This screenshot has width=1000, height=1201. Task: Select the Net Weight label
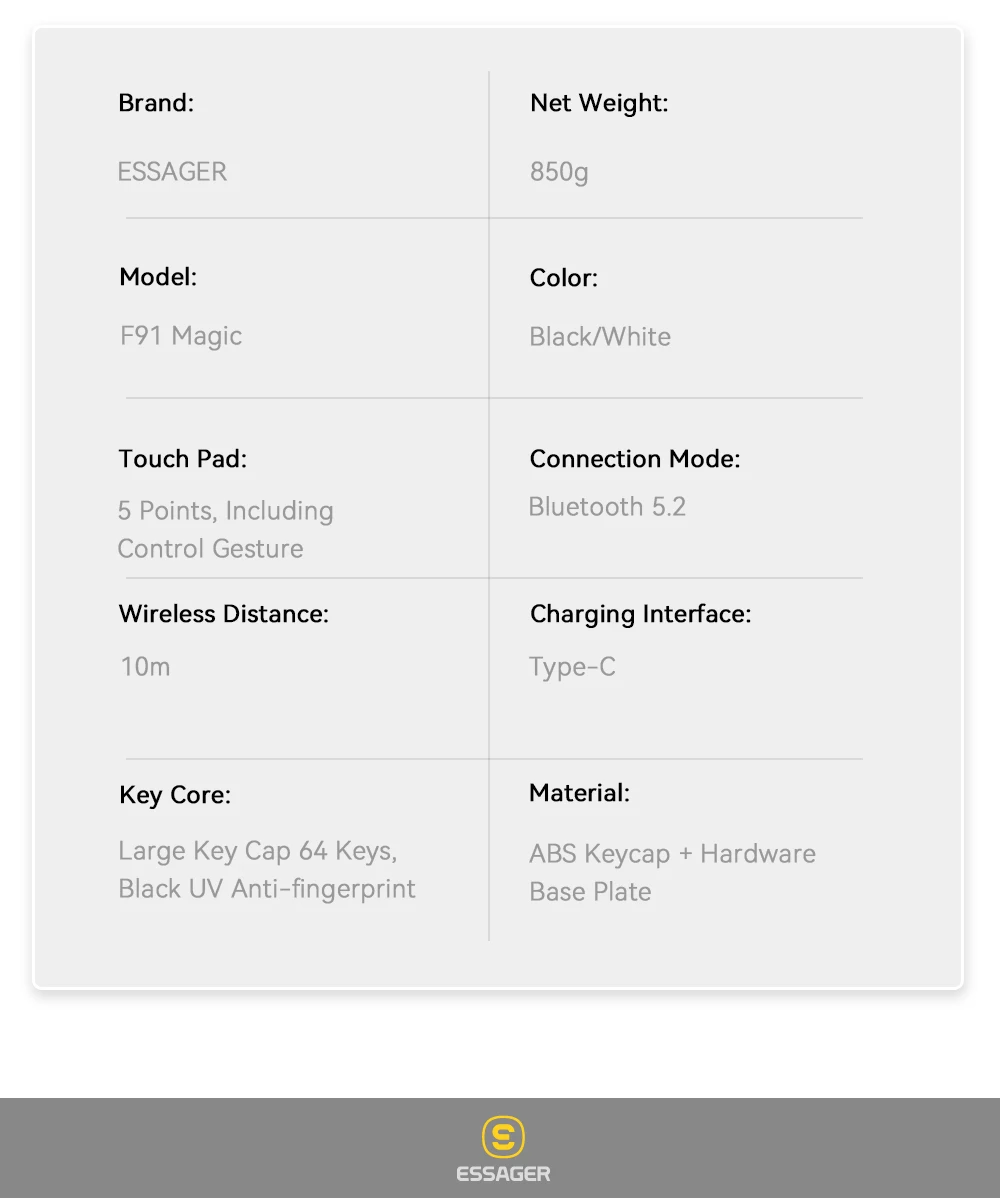pos(599,103)
